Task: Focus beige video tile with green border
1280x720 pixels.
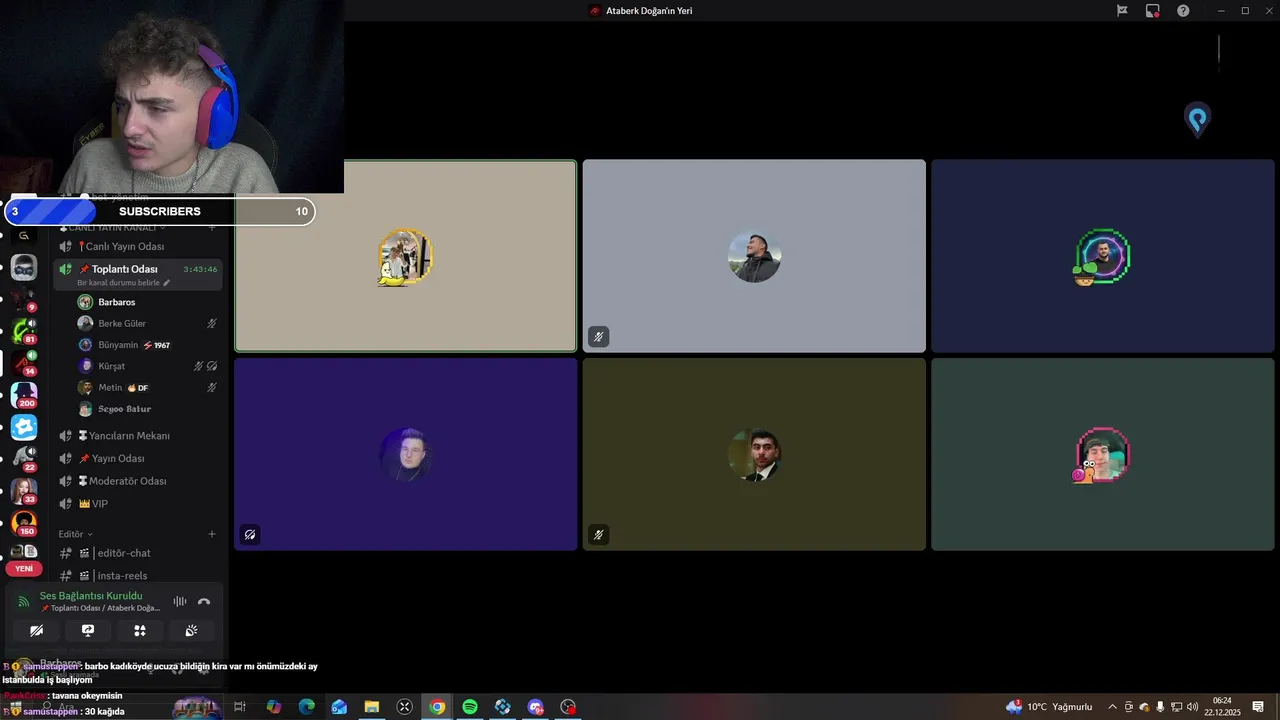Action: click(406, 256)
